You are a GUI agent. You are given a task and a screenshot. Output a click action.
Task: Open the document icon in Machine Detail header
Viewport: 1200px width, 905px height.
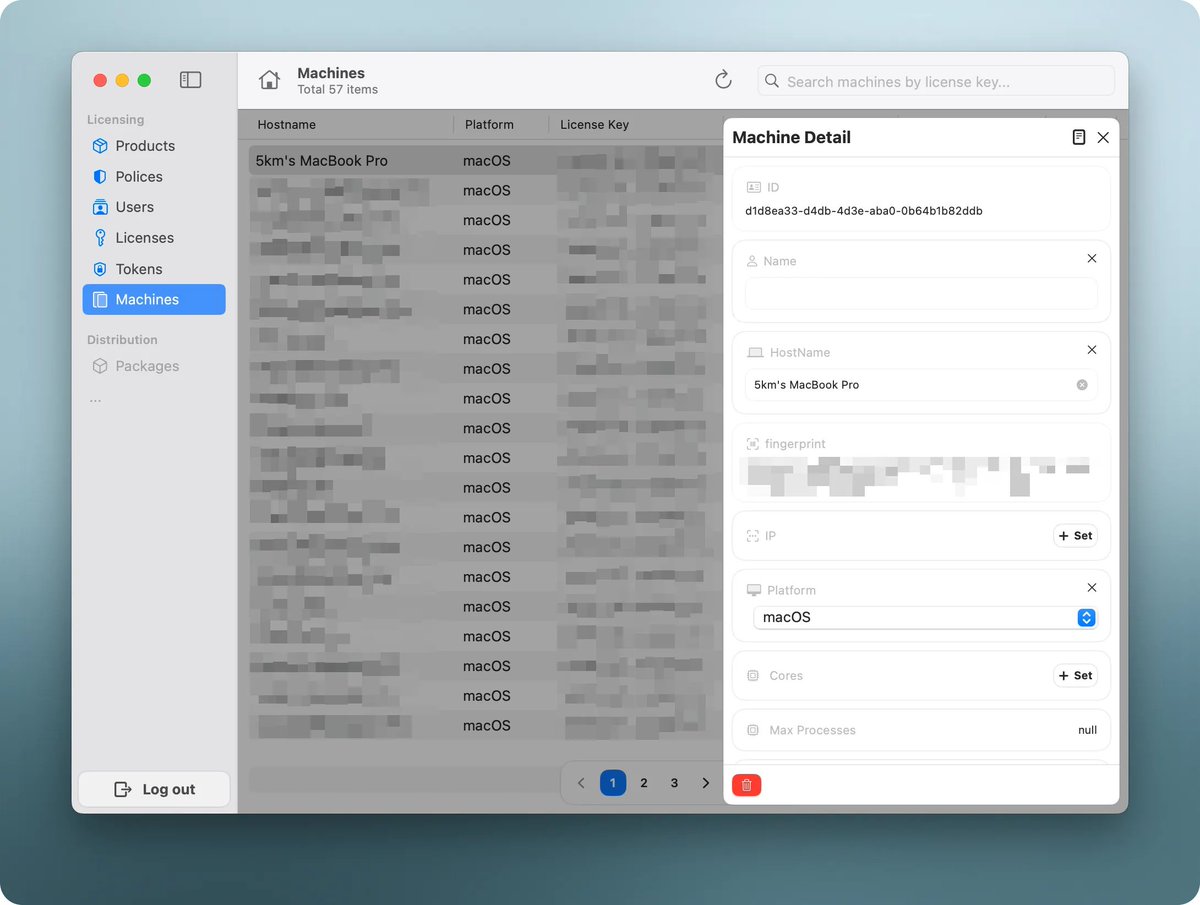[x=1078, y=138]
